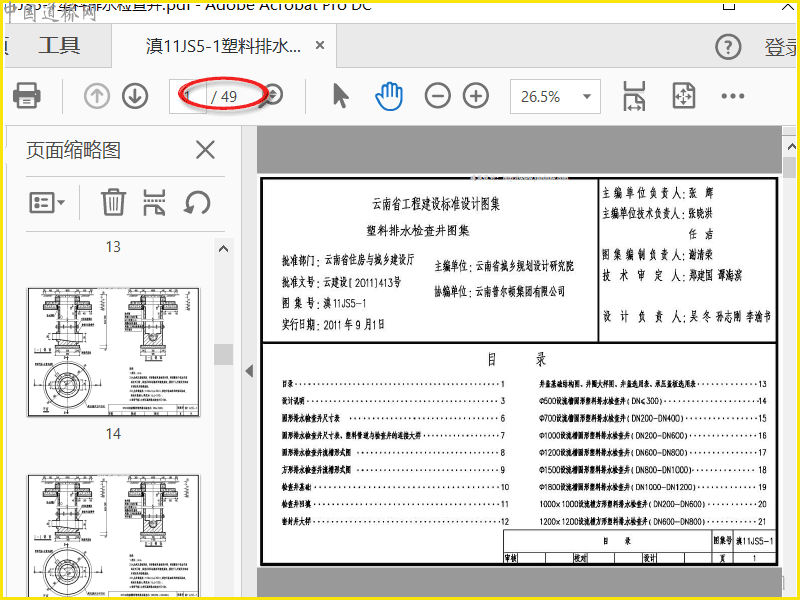800x600 pixels.
Task: Collapse the navigation pane with left triangle
Action: coord(249,371)
